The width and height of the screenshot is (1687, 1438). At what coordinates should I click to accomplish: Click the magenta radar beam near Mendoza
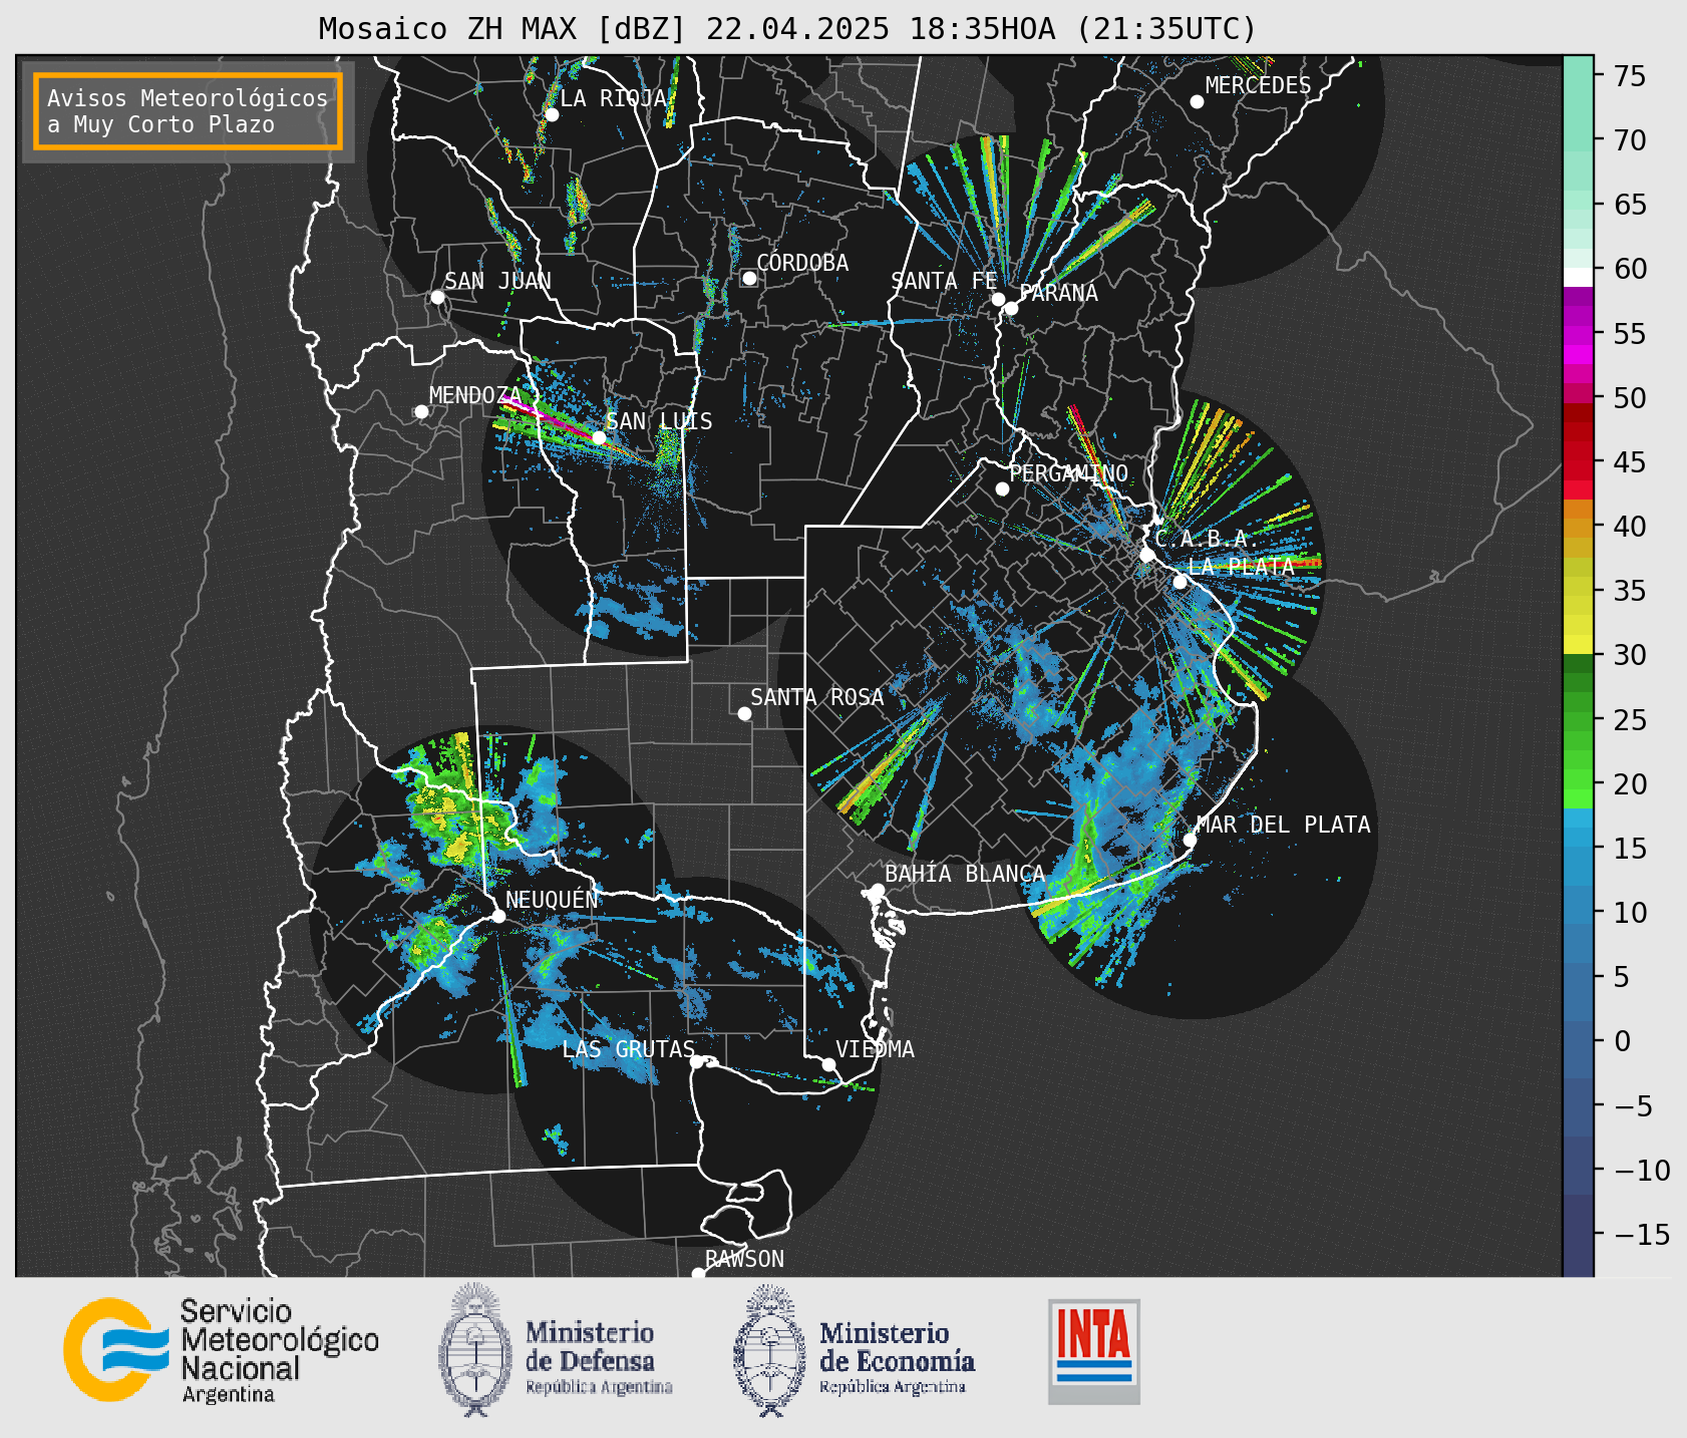click(548, 417)
